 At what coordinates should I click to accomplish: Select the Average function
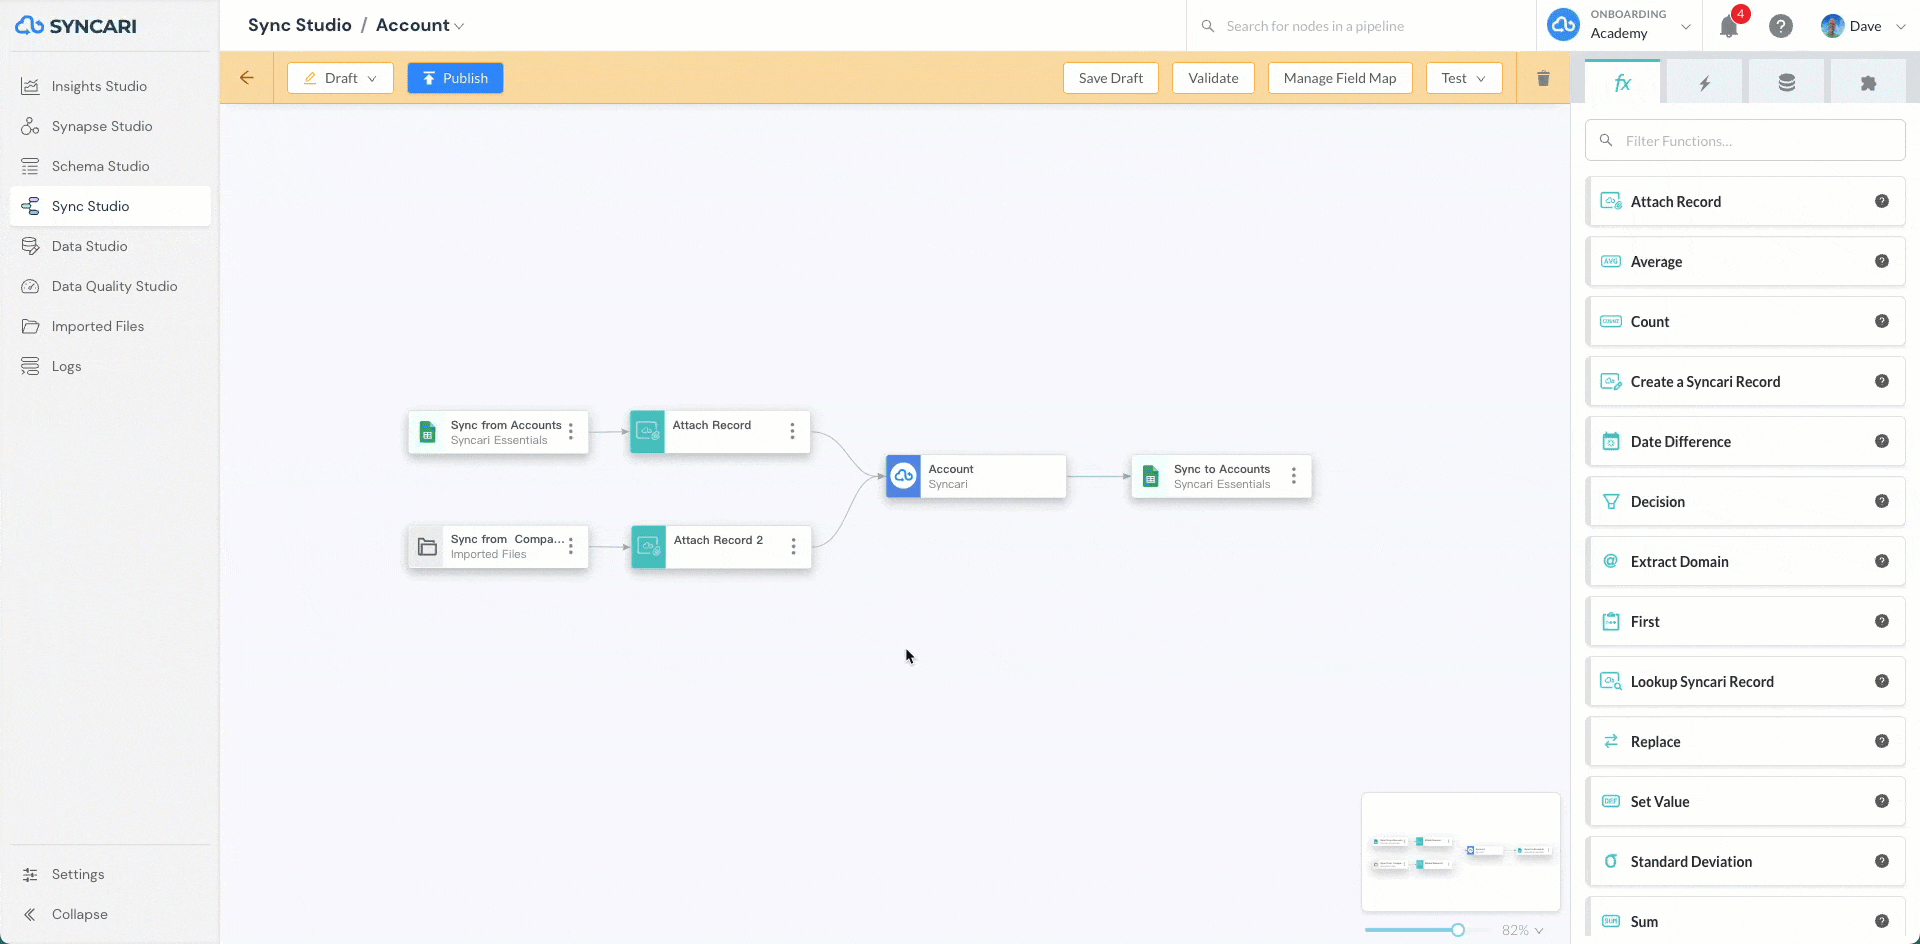tap(1745, 262)
